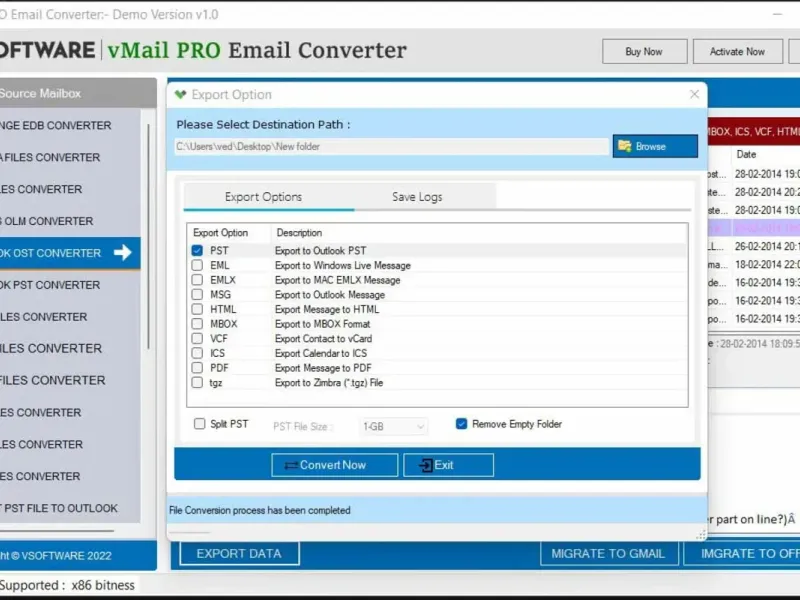Click the IMGRATE TO OFF... button
This screenshot has width=800, height=600.
[742, 554]
